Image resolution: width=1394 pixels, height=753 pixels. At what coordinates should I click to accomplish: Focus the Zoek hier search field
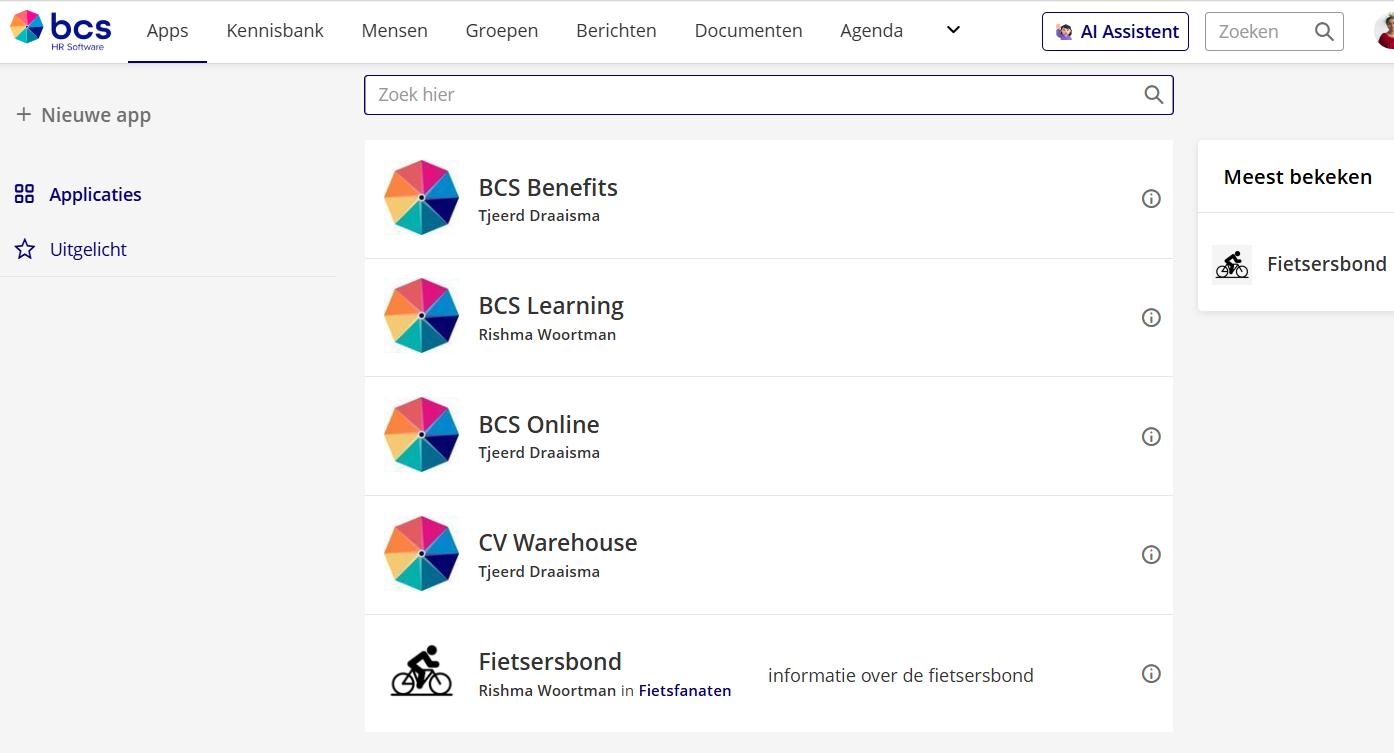[x=768, y=95]
